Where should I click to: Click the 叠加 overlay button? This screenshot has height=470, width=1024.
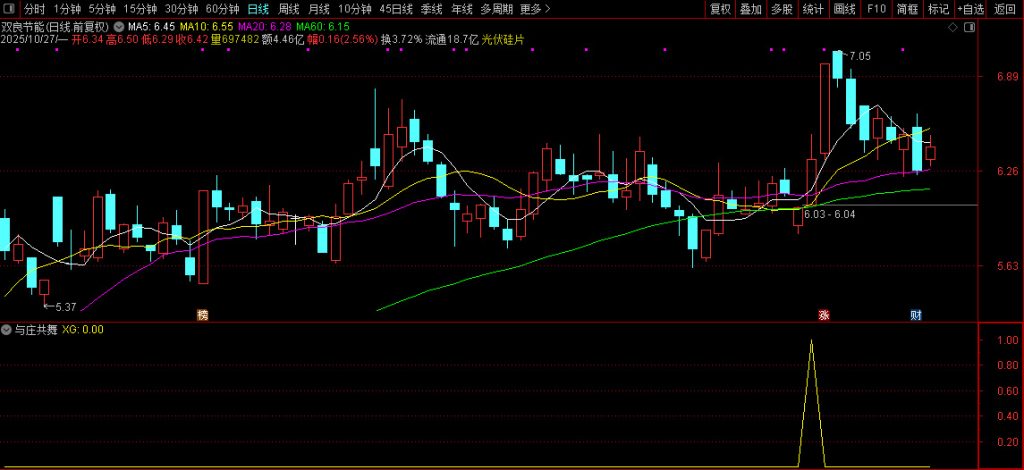(x=751, y=9)
